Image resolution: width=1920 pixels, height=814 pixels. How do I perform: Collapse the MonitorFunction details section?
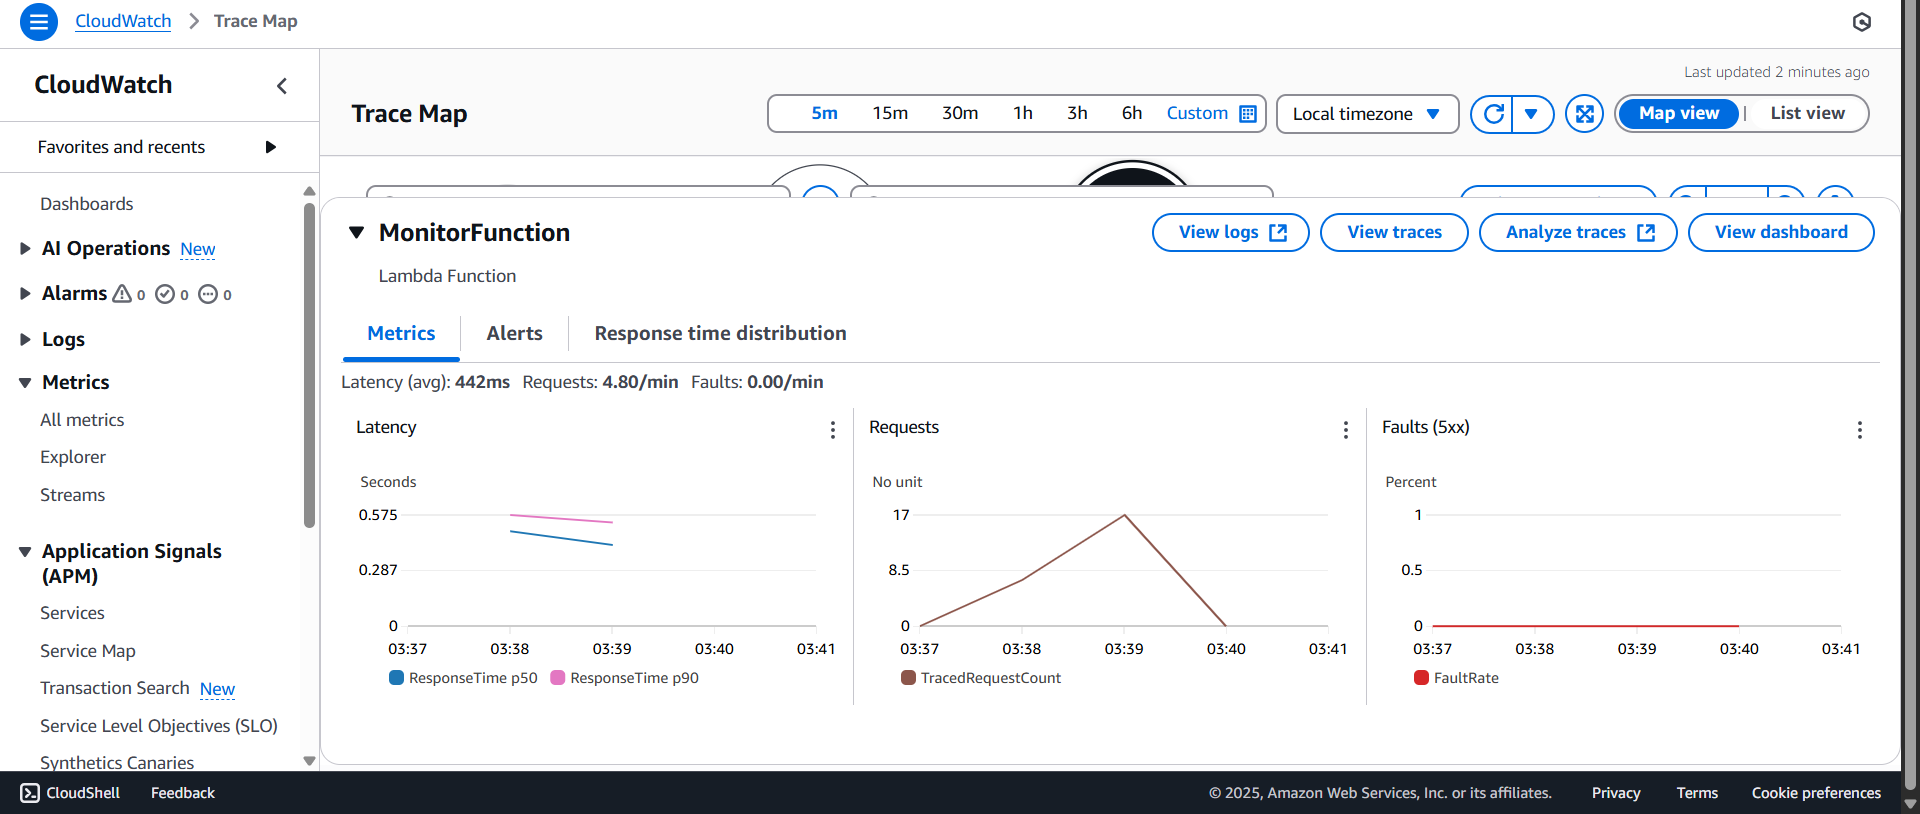click(356, 233)
